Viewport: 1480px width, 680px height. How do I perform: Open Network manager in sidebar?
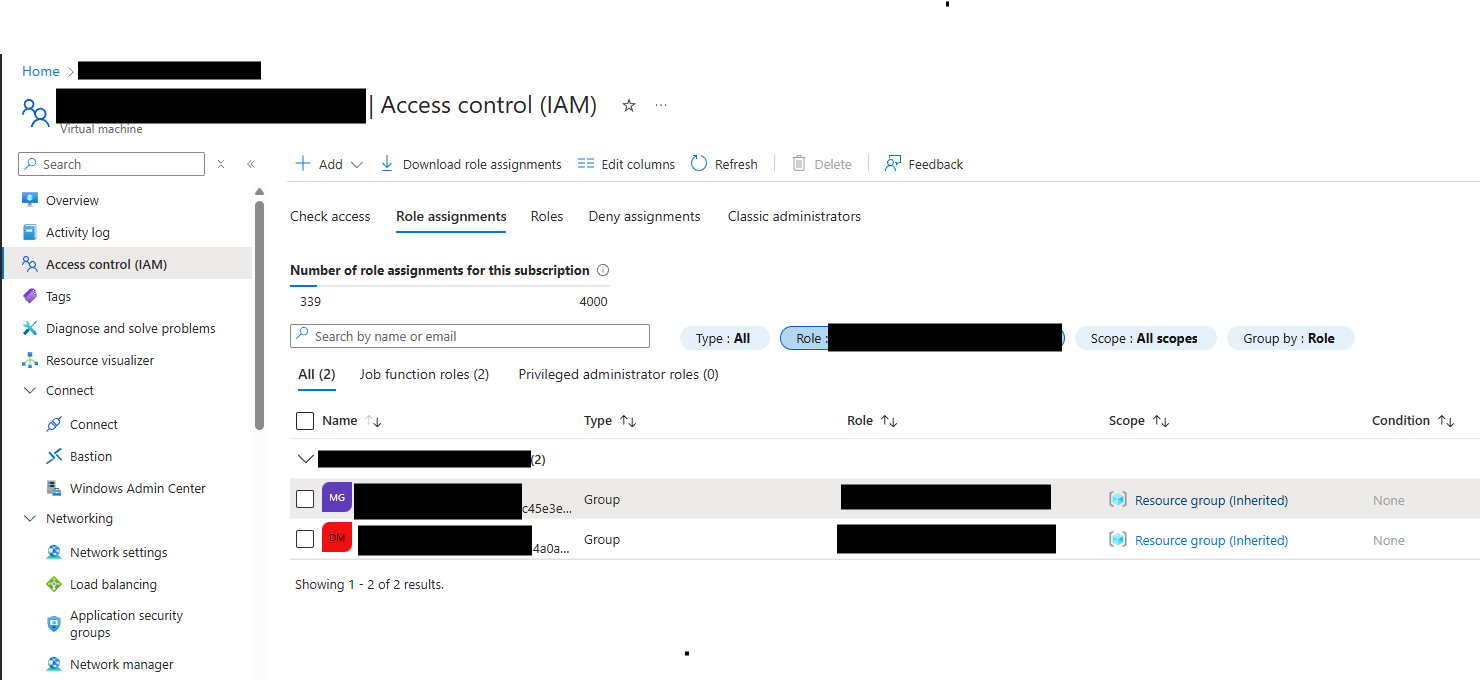(x=122, y=664)
